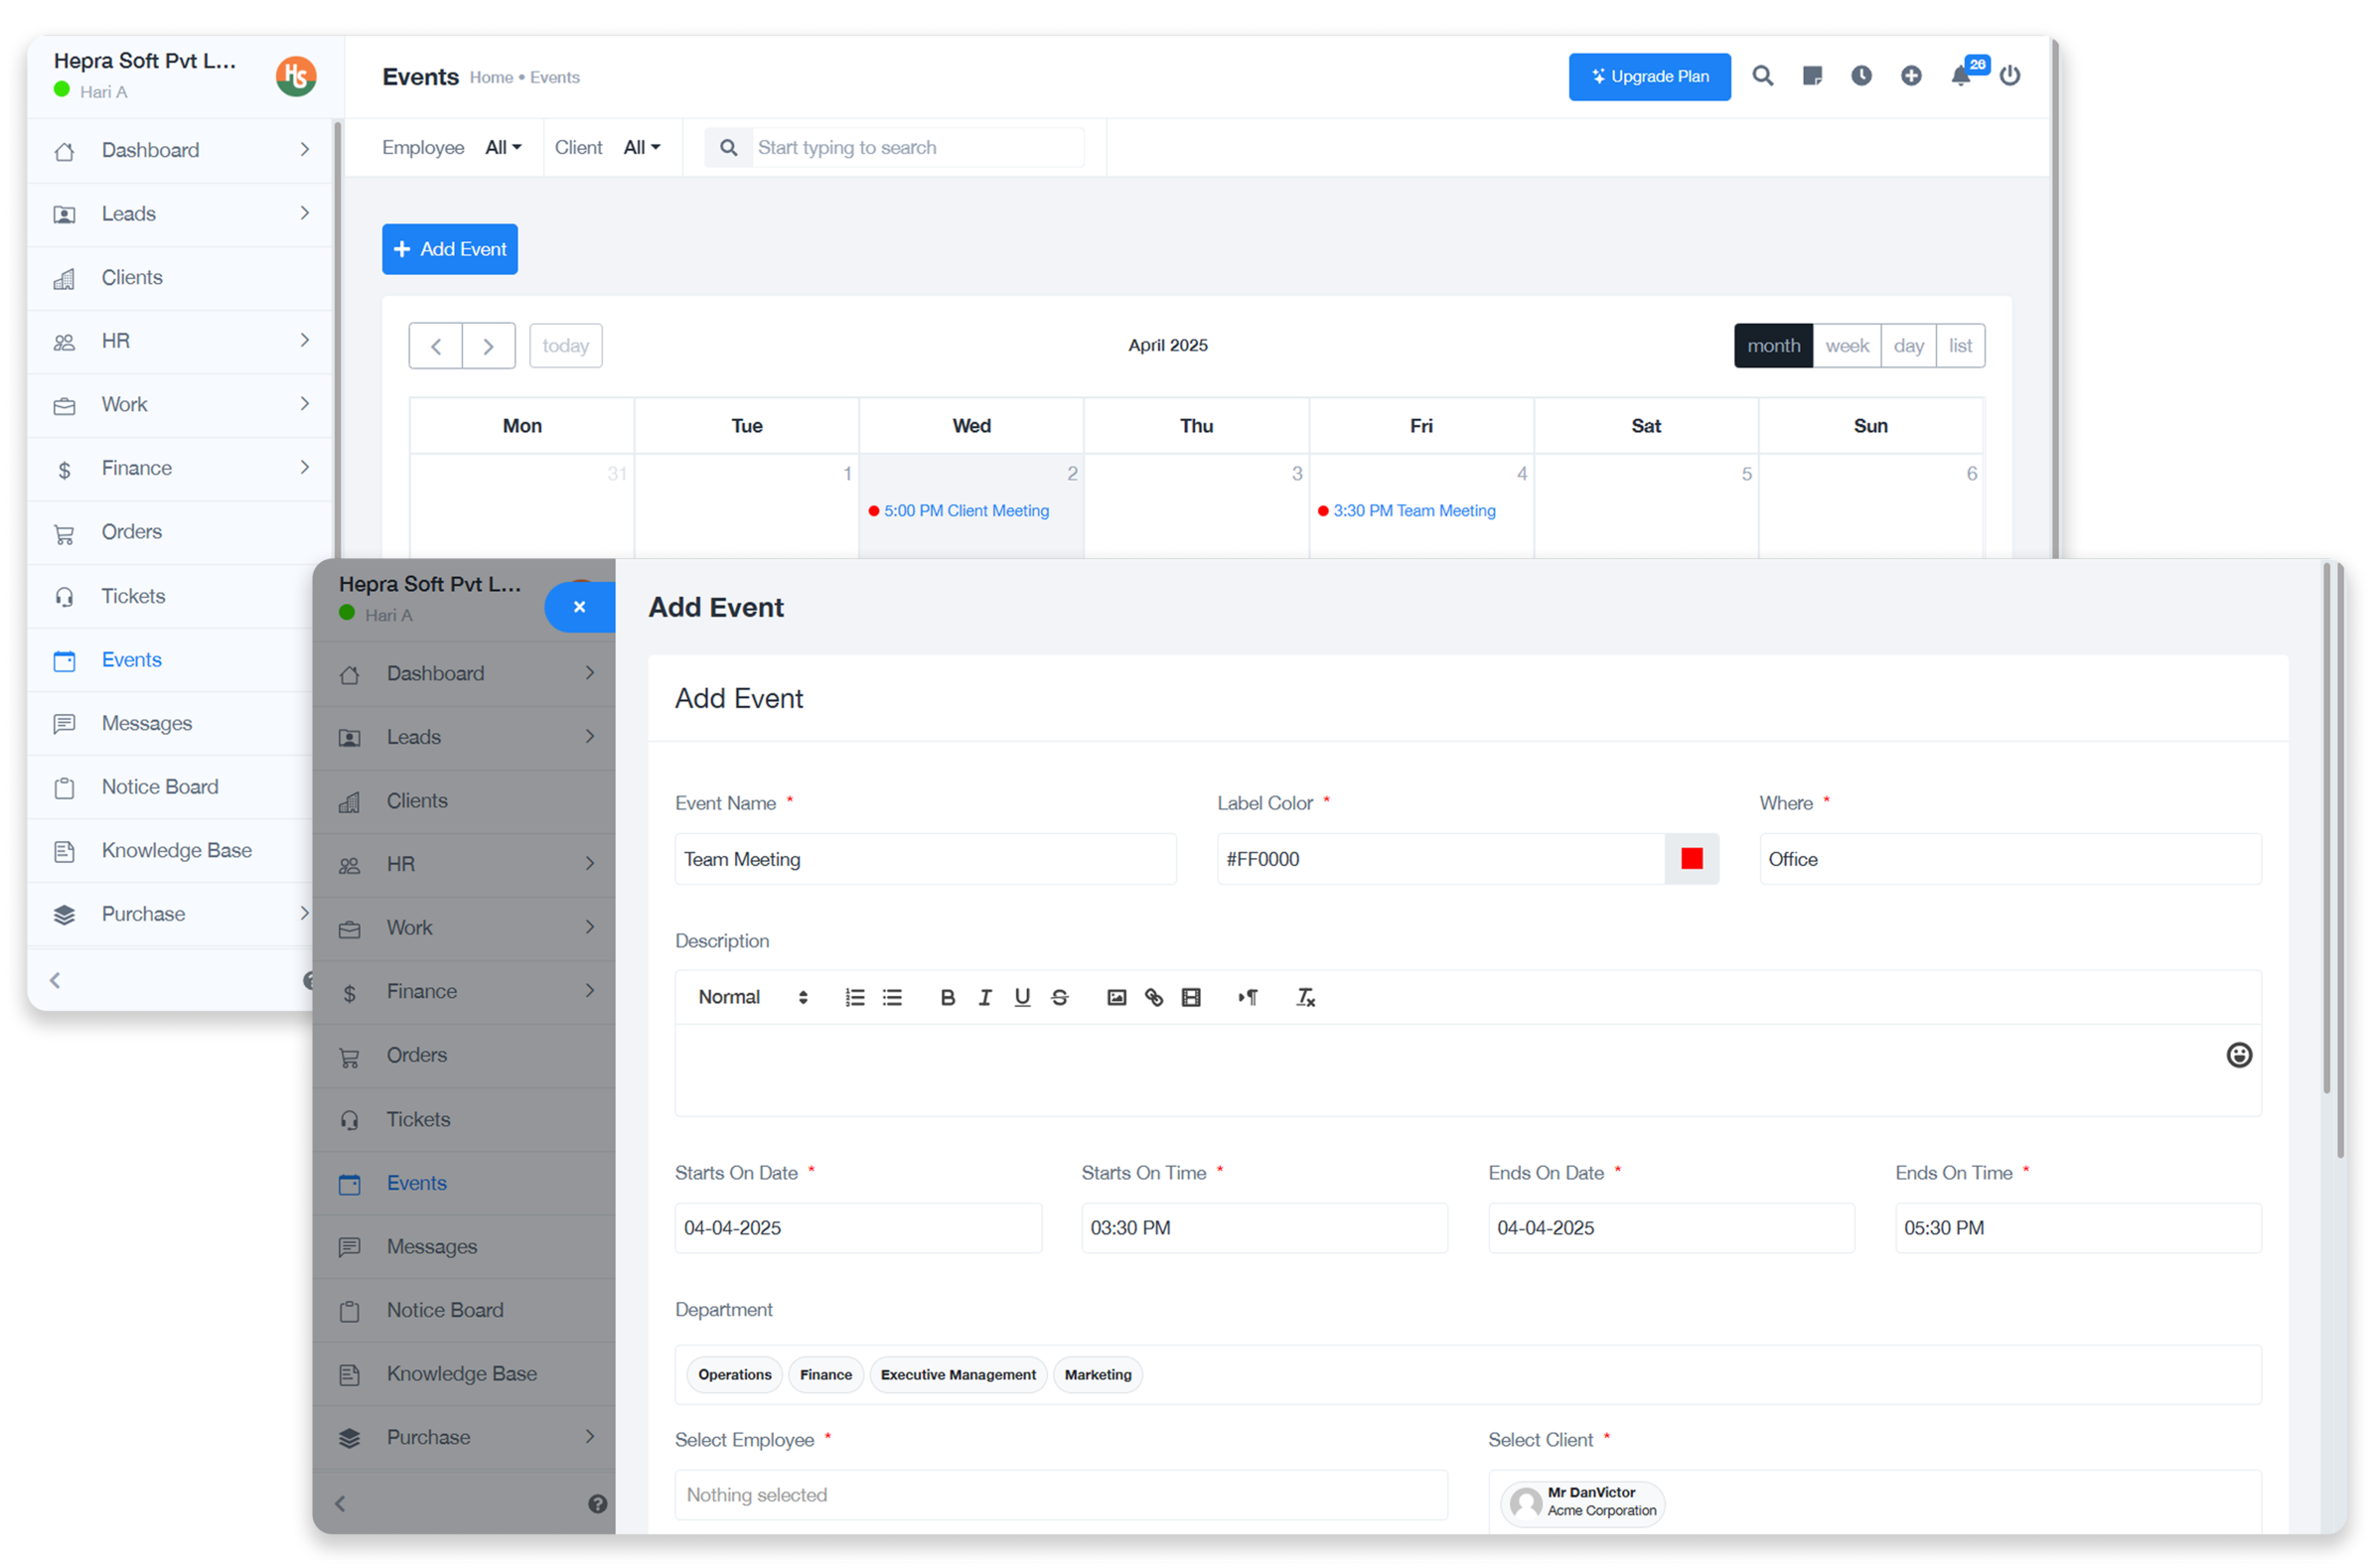This screenshot has width=2374, height=1568.
Task: Select the Marketing department tag
Action: tap(1098, 1375)
